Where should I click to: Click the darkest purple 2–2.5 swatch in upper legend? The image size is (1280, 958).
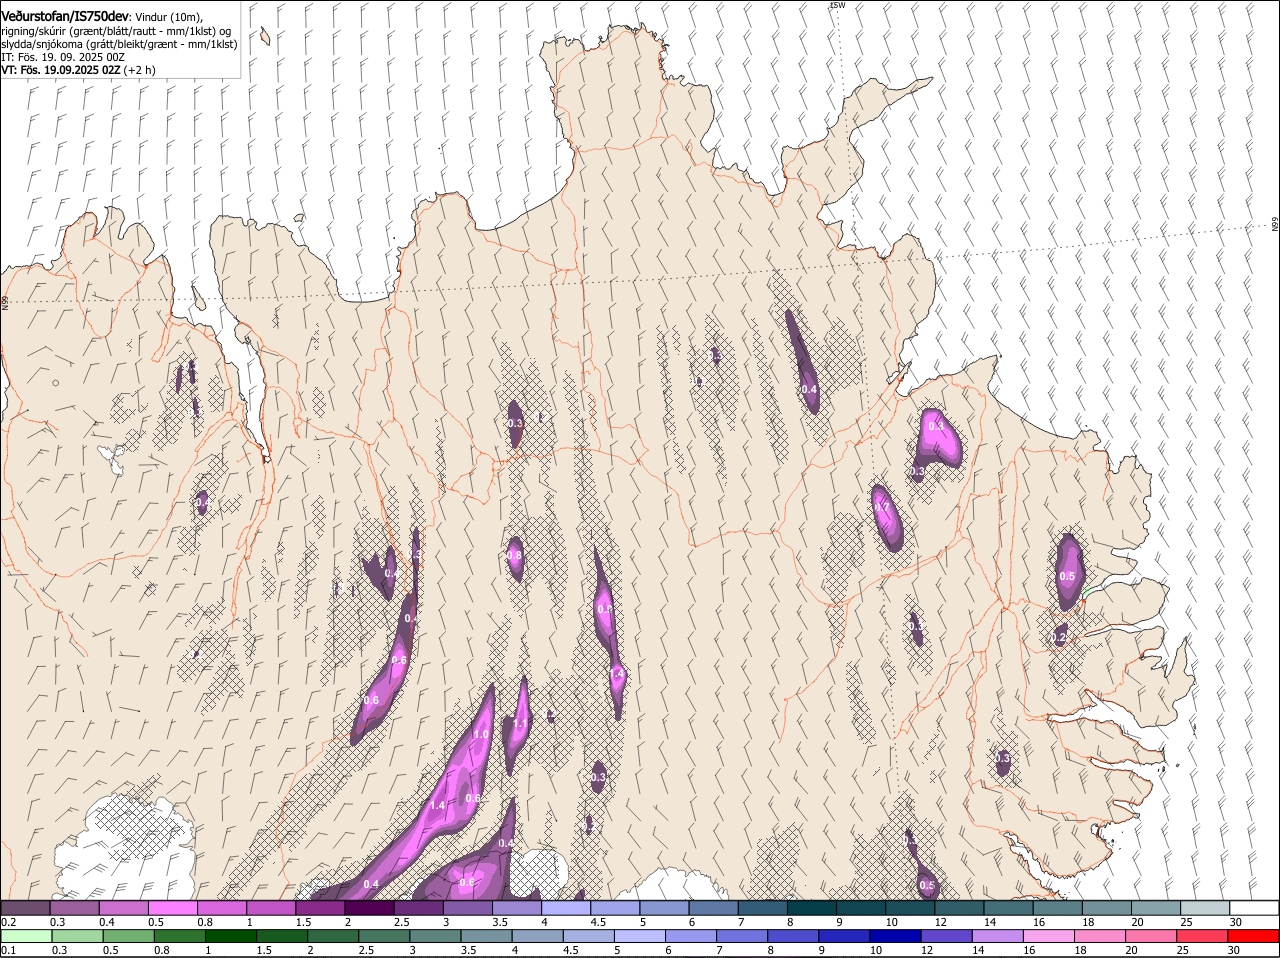(x=369, y=907)
